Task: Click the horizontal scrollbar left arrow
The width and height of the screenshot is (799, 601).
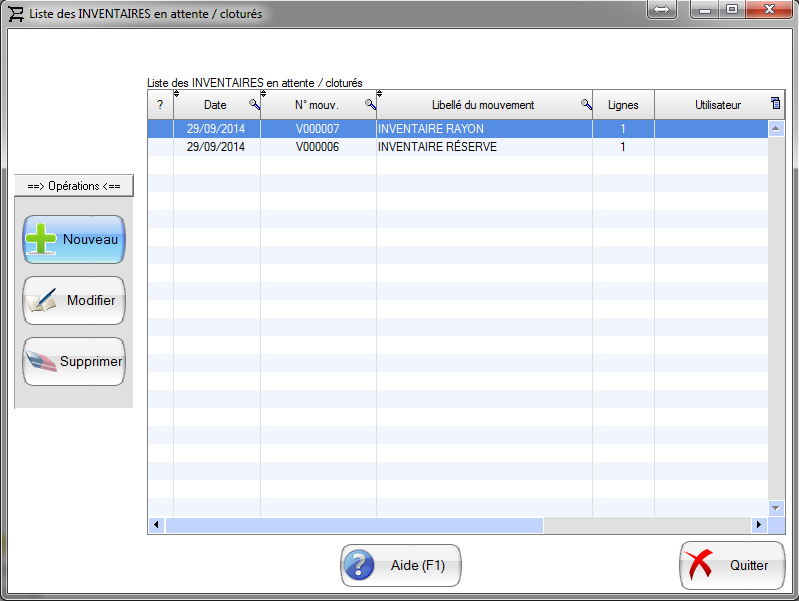Action: [156, 525]
